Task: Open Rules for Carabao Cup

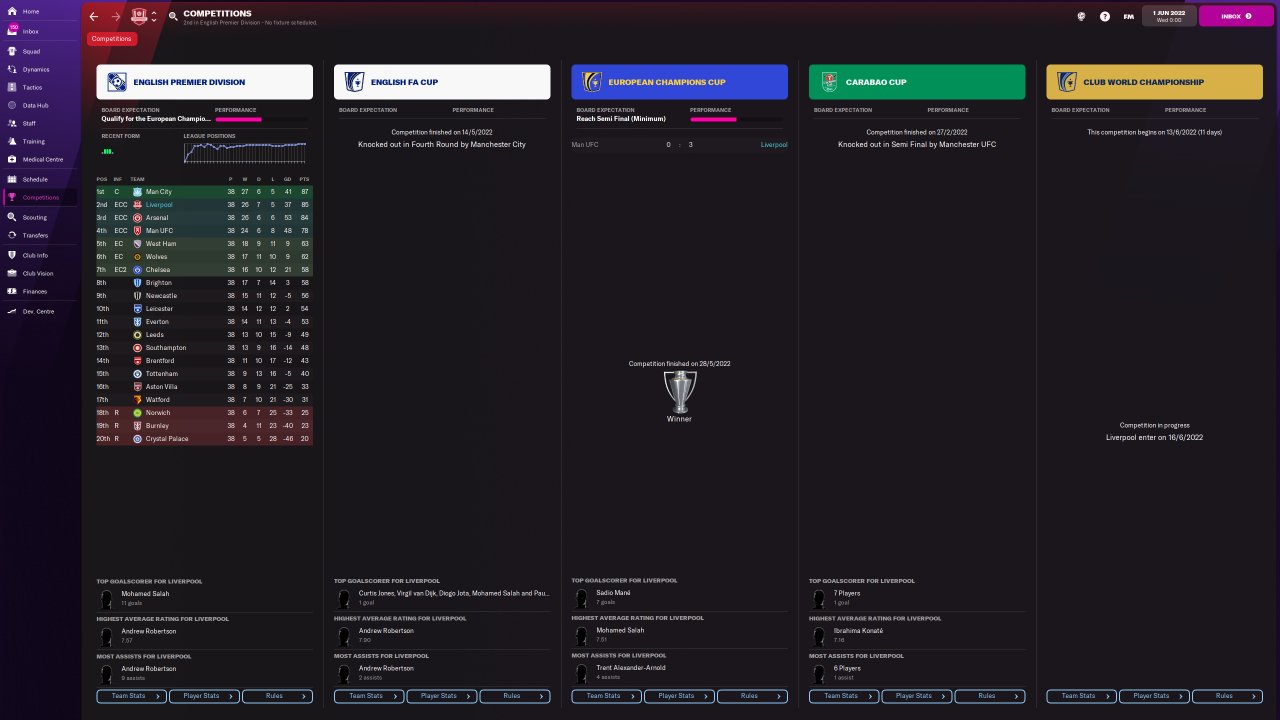Action: (x=989, y=696)
